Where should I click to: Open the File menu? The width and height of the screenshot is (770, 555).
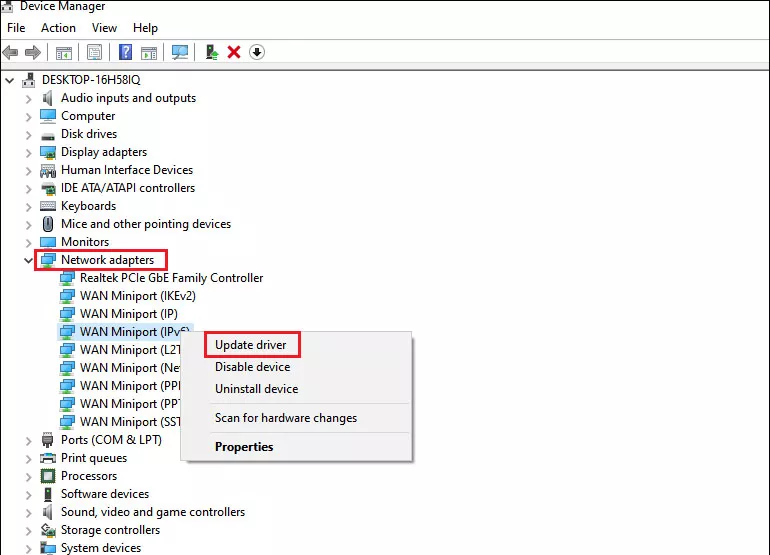click(16, 28)
